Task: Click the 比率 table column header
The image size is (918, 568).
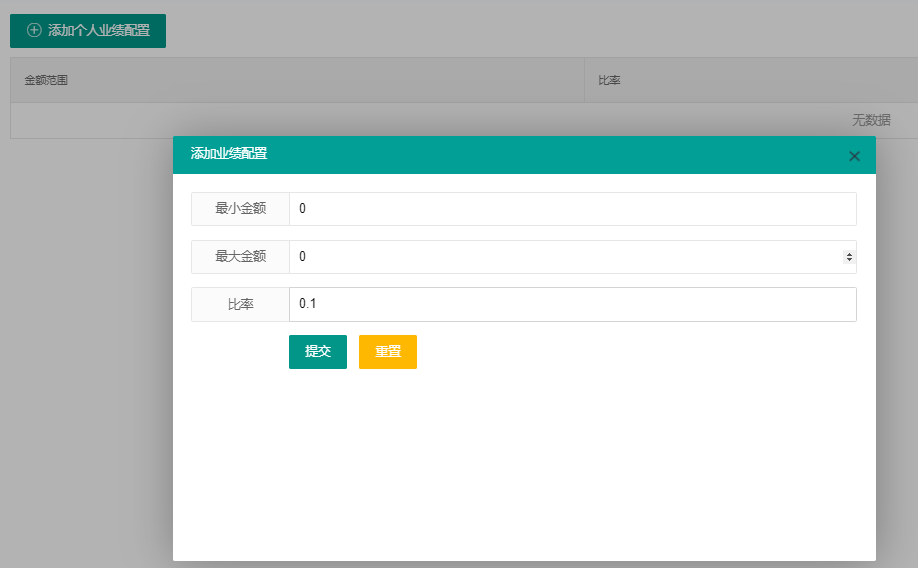Action: [x=610, y=80]
